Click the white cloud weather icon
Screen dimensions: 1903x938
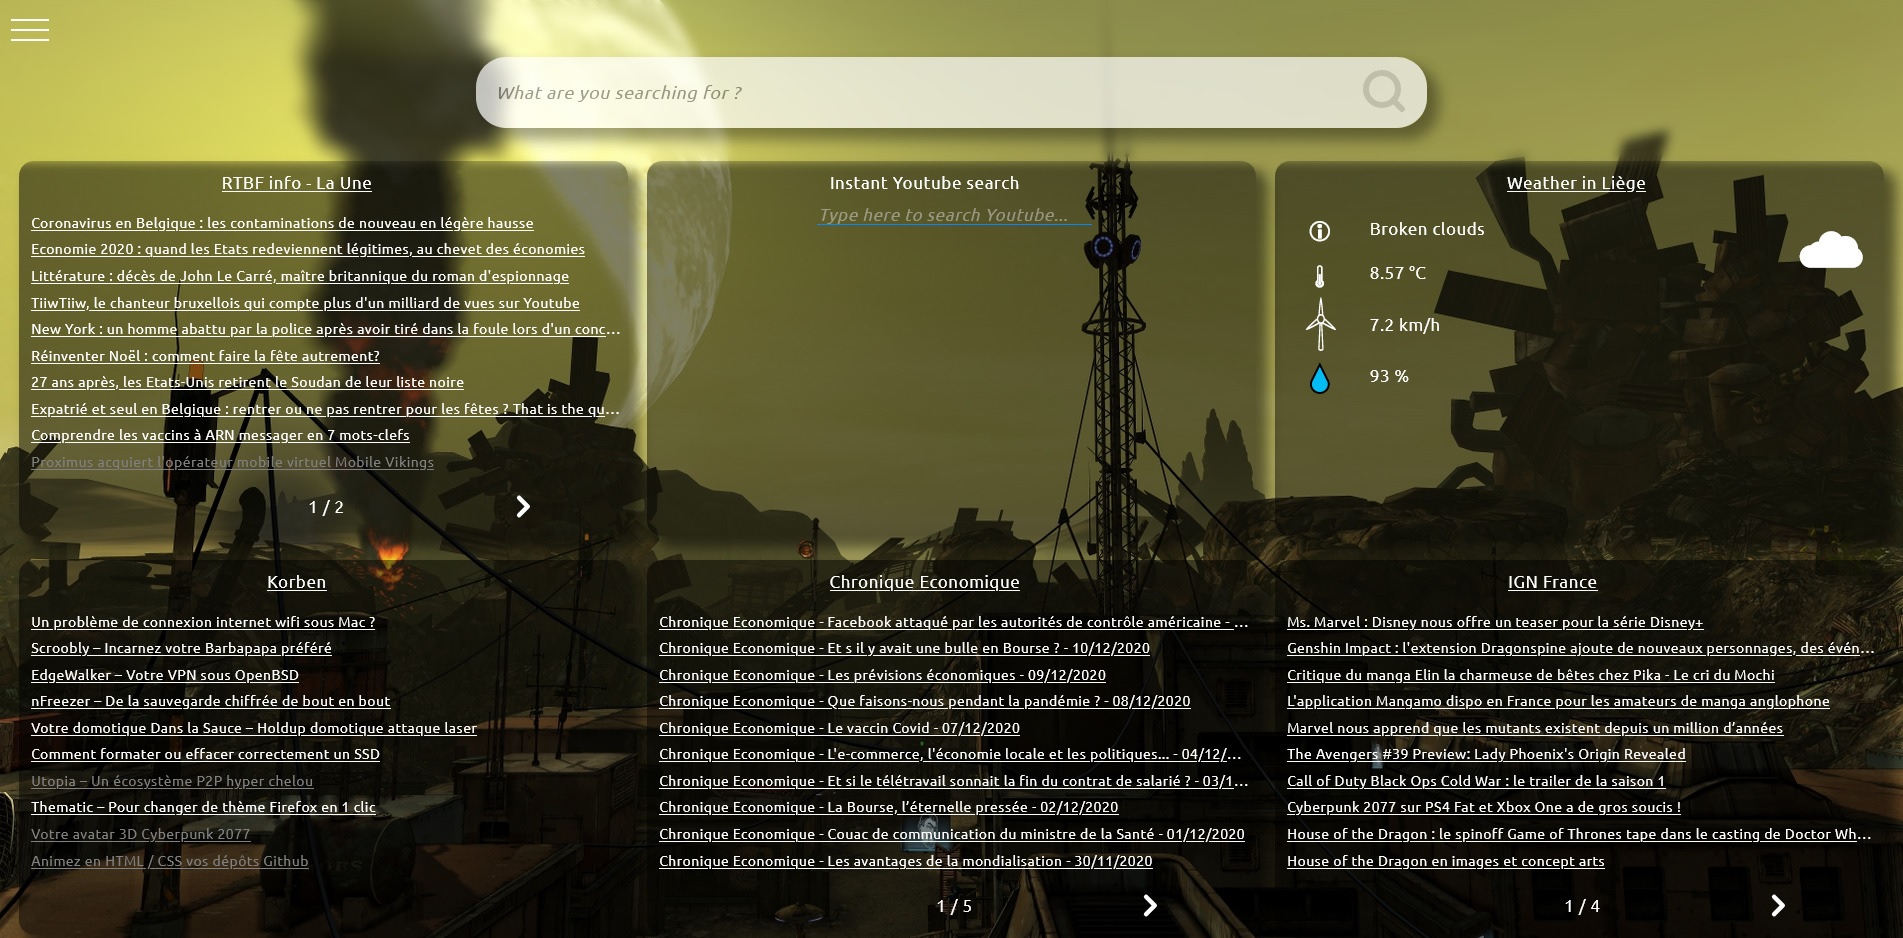tap(1830, 250)
